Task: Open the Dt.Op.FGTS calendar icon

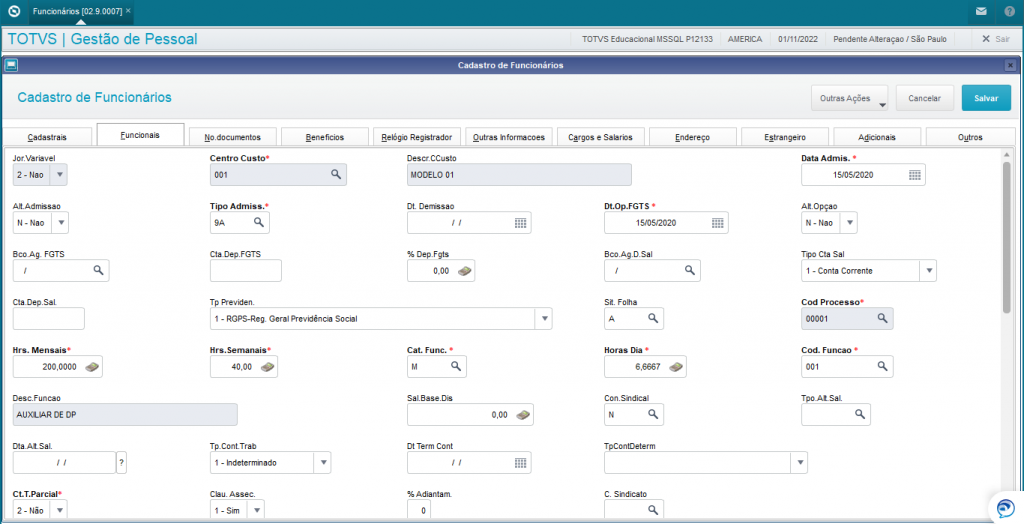Action: [717, 223]
